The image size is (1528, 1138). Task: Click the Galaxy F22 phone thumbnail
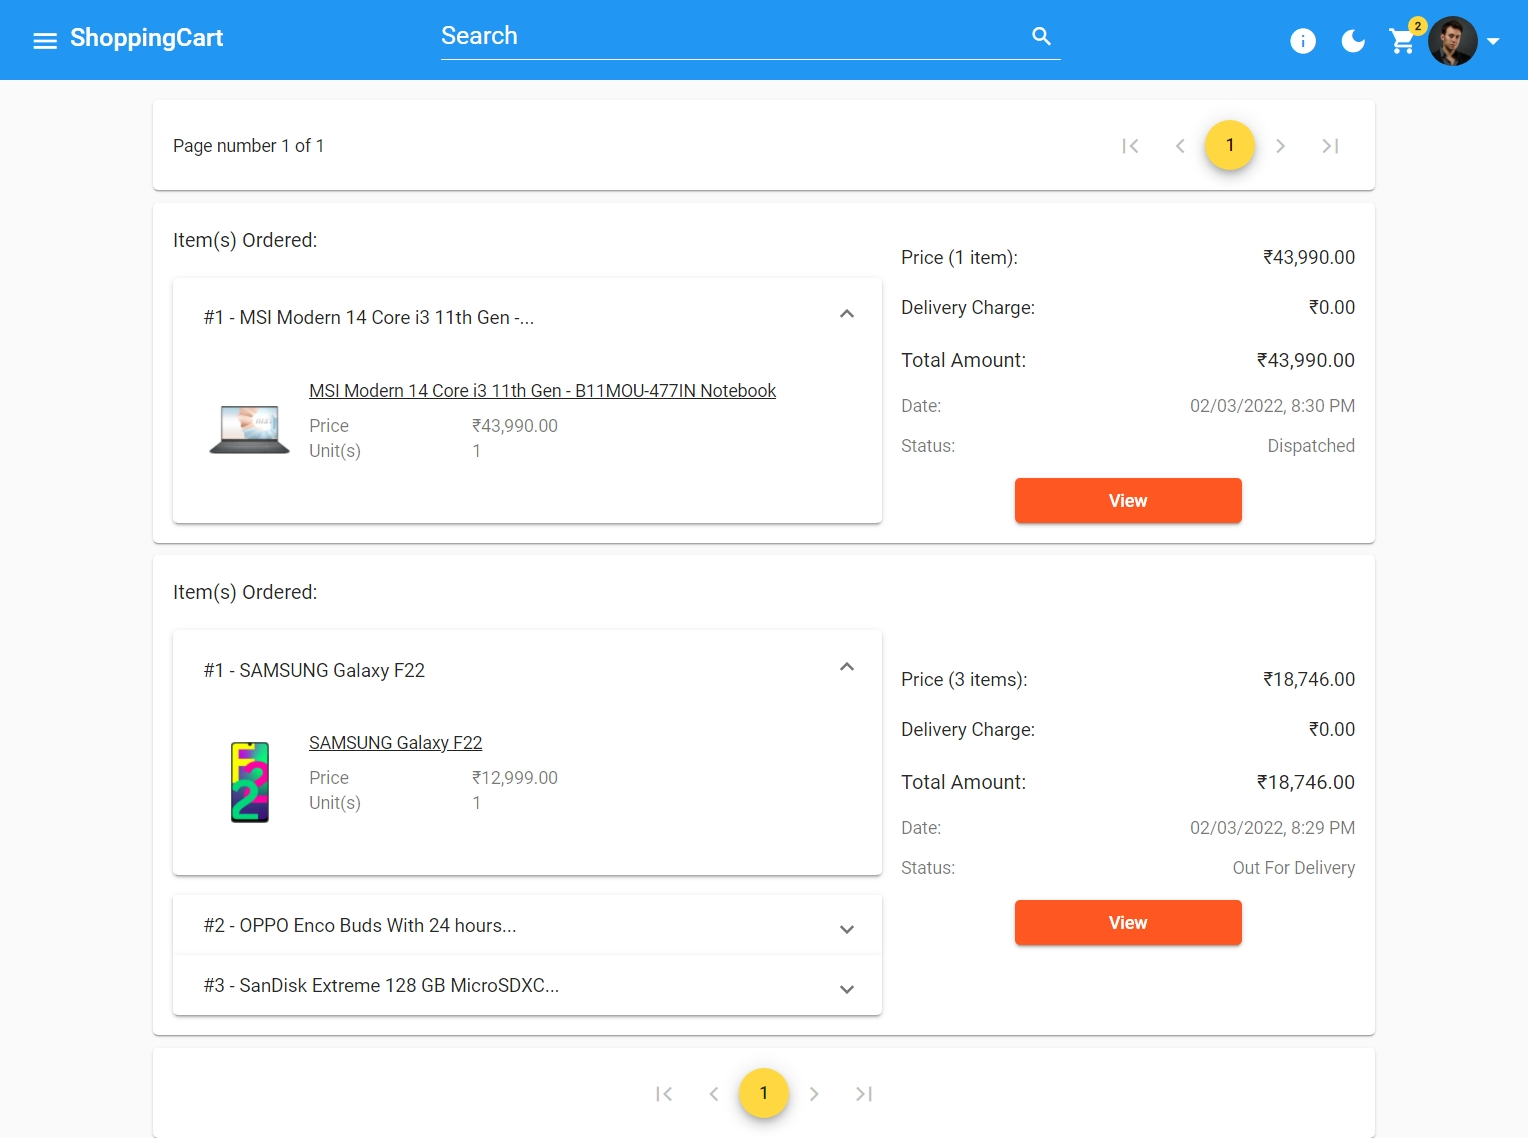coord(250,782)
